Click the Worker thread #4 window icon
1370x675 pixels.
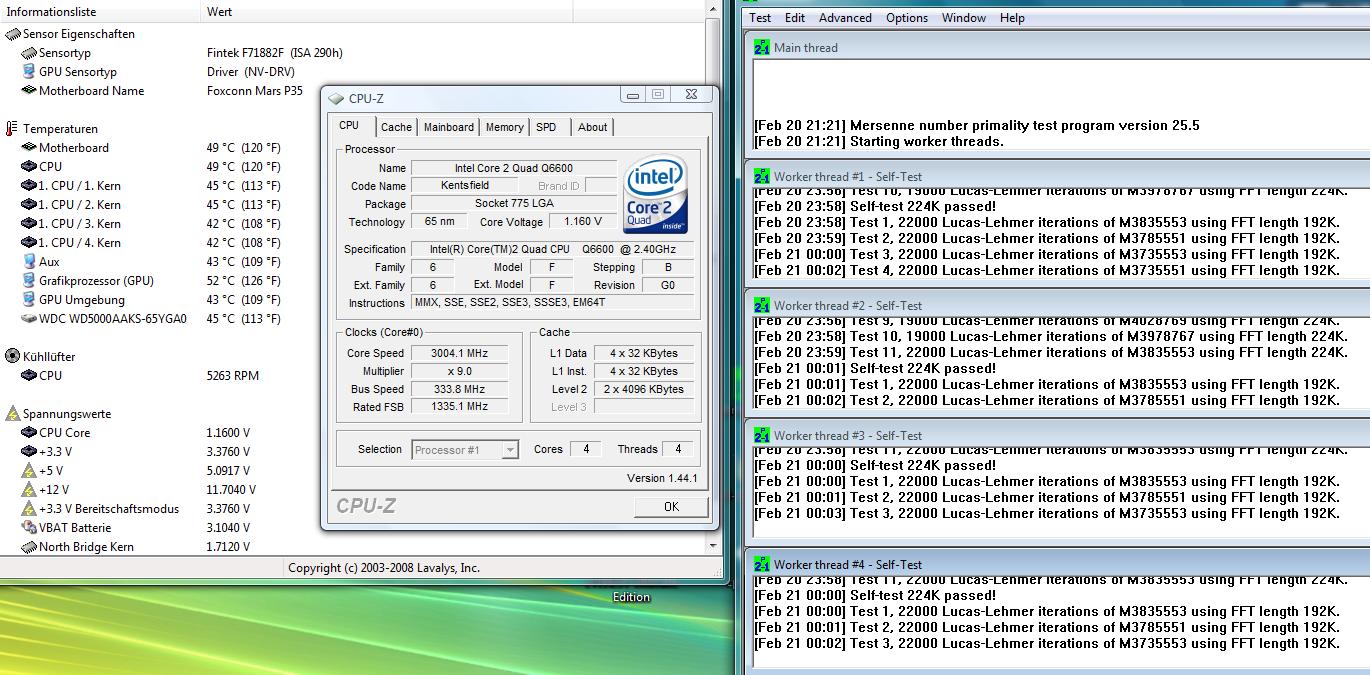tap(761, 564)
